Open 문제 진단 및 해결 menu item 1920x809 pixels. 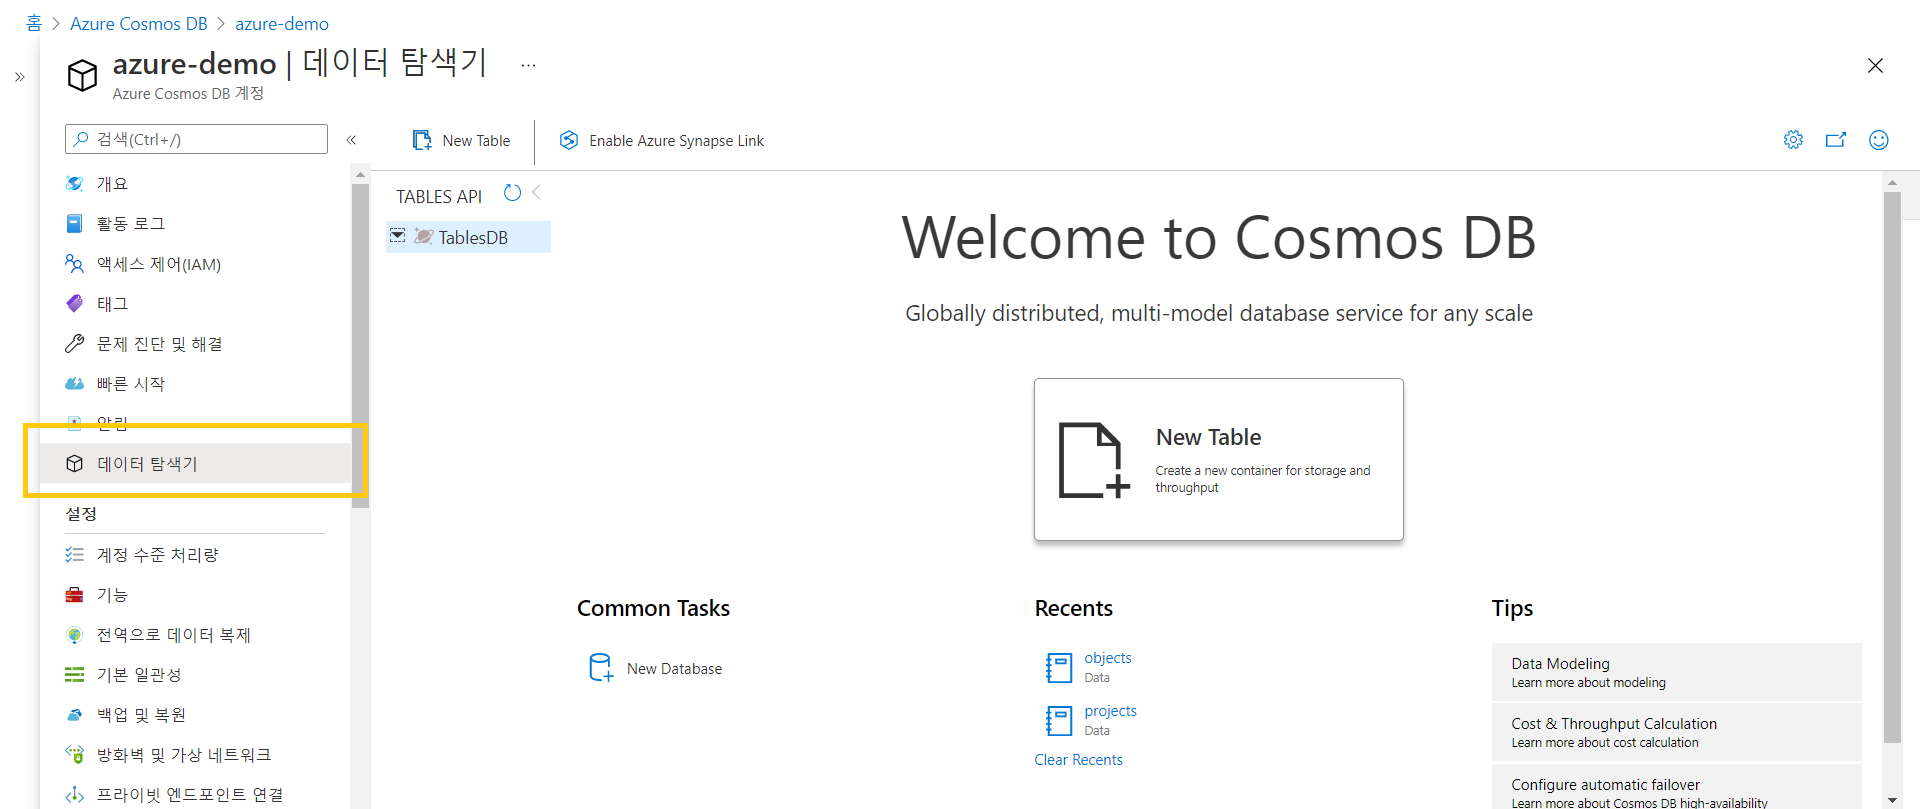pos(195,344)
